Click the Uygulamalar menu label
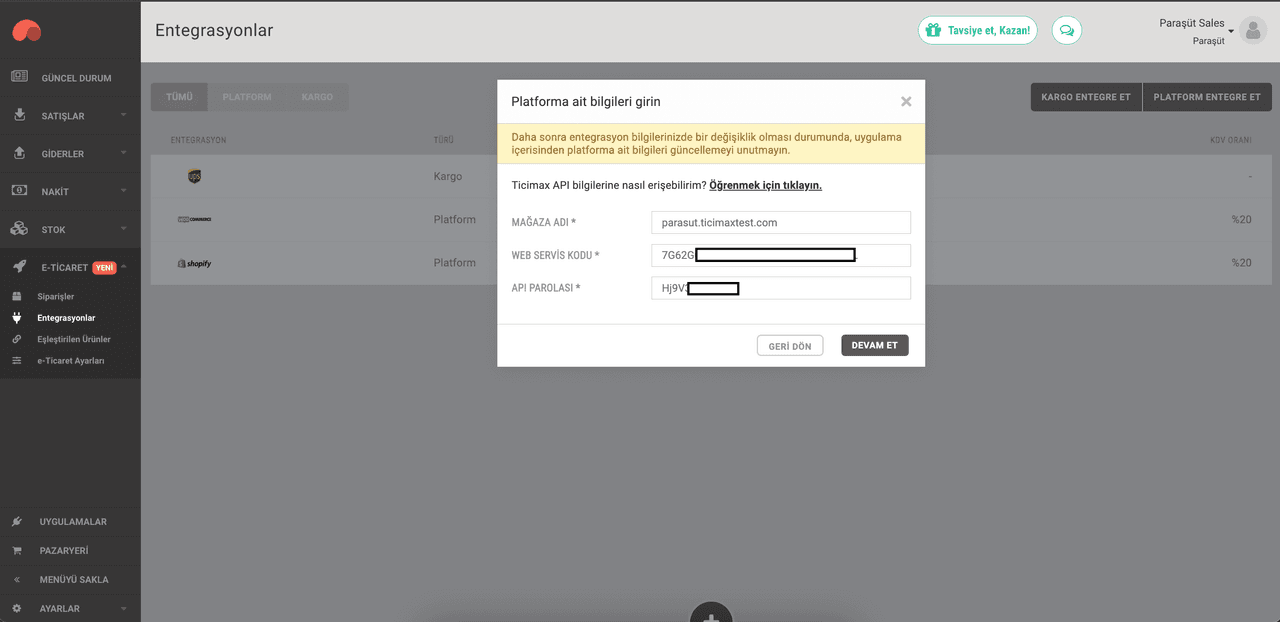 coord(73,521)
